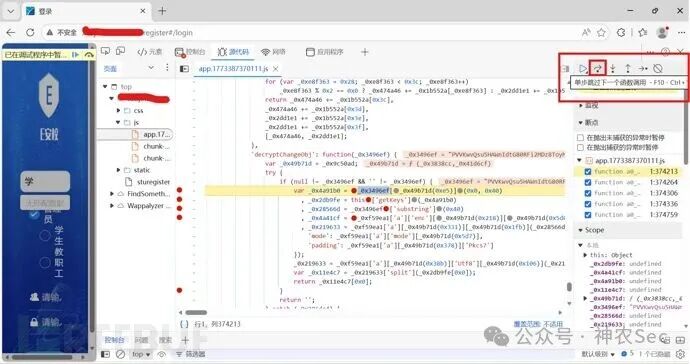This screenshot has width=690, height=364.
Task: Collapse the js folder
Action: 118,122
